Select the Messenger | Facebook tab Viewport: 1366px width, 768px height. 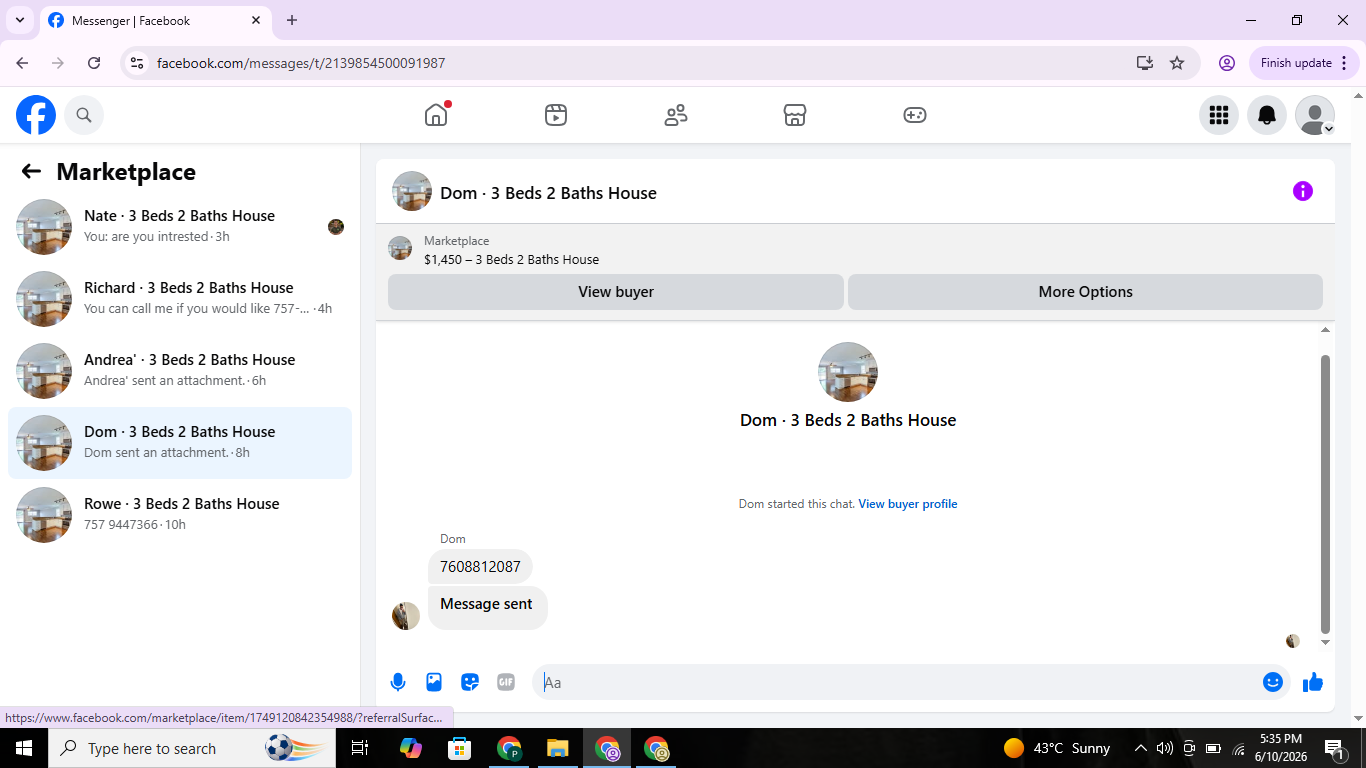point(156,20)
